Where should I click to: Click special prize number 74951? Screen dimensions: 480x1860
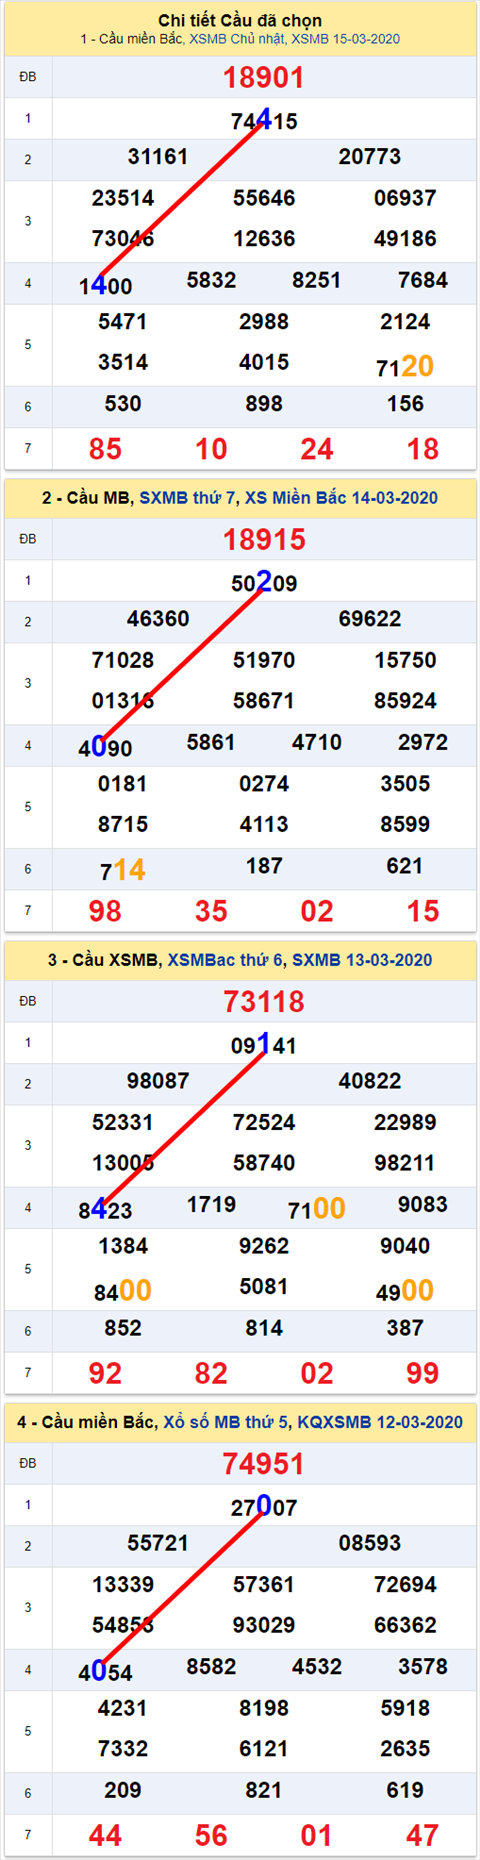pos(263,1463)
